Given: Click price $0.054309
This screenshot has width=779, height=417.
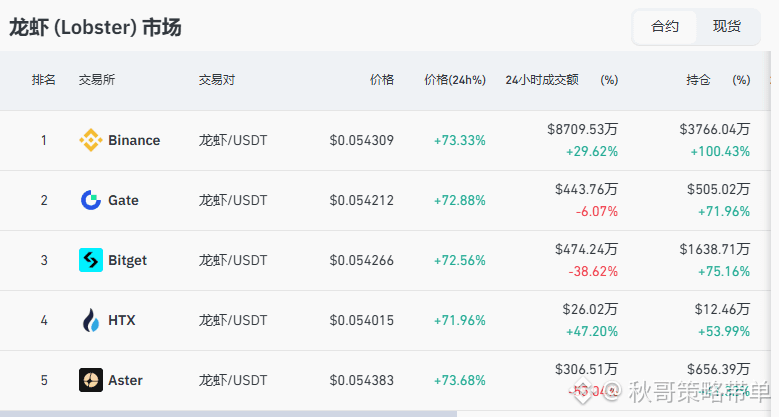Looking at the screenshot, I should click(362, 141).
